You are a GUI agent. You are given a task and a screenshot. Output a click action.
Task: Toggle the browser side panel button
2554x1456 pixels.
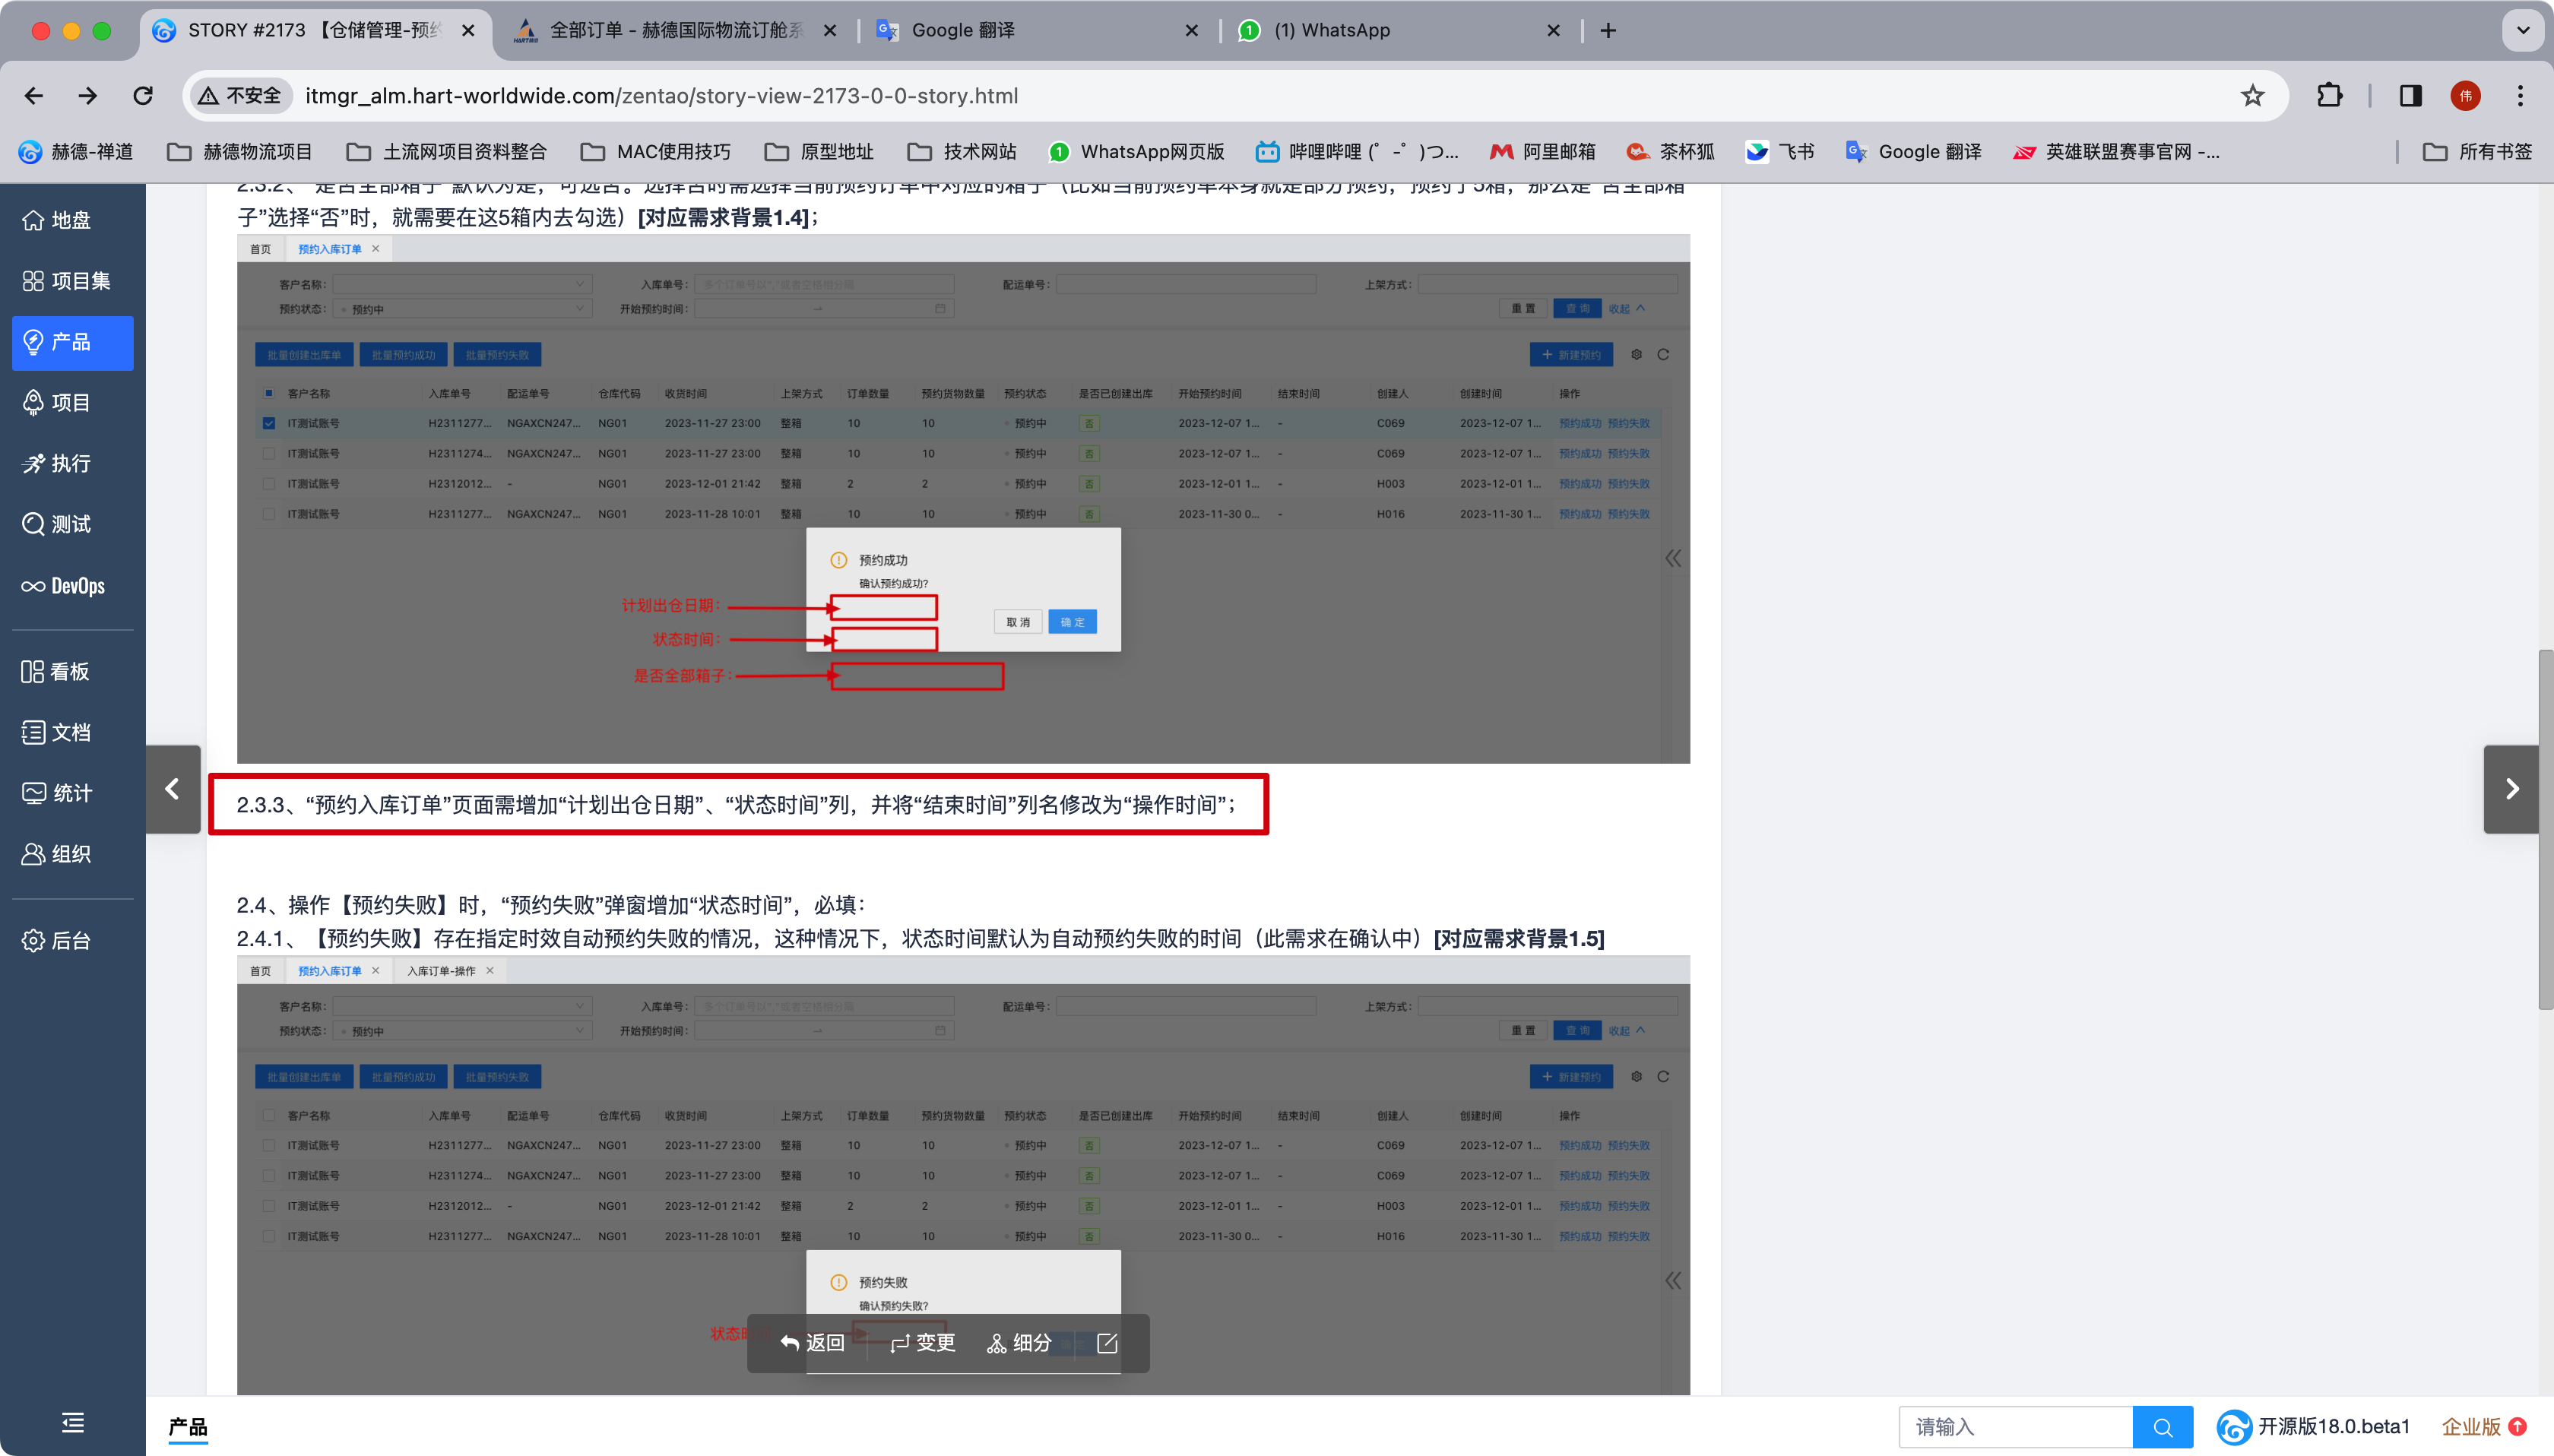(x=2410, y=96)
